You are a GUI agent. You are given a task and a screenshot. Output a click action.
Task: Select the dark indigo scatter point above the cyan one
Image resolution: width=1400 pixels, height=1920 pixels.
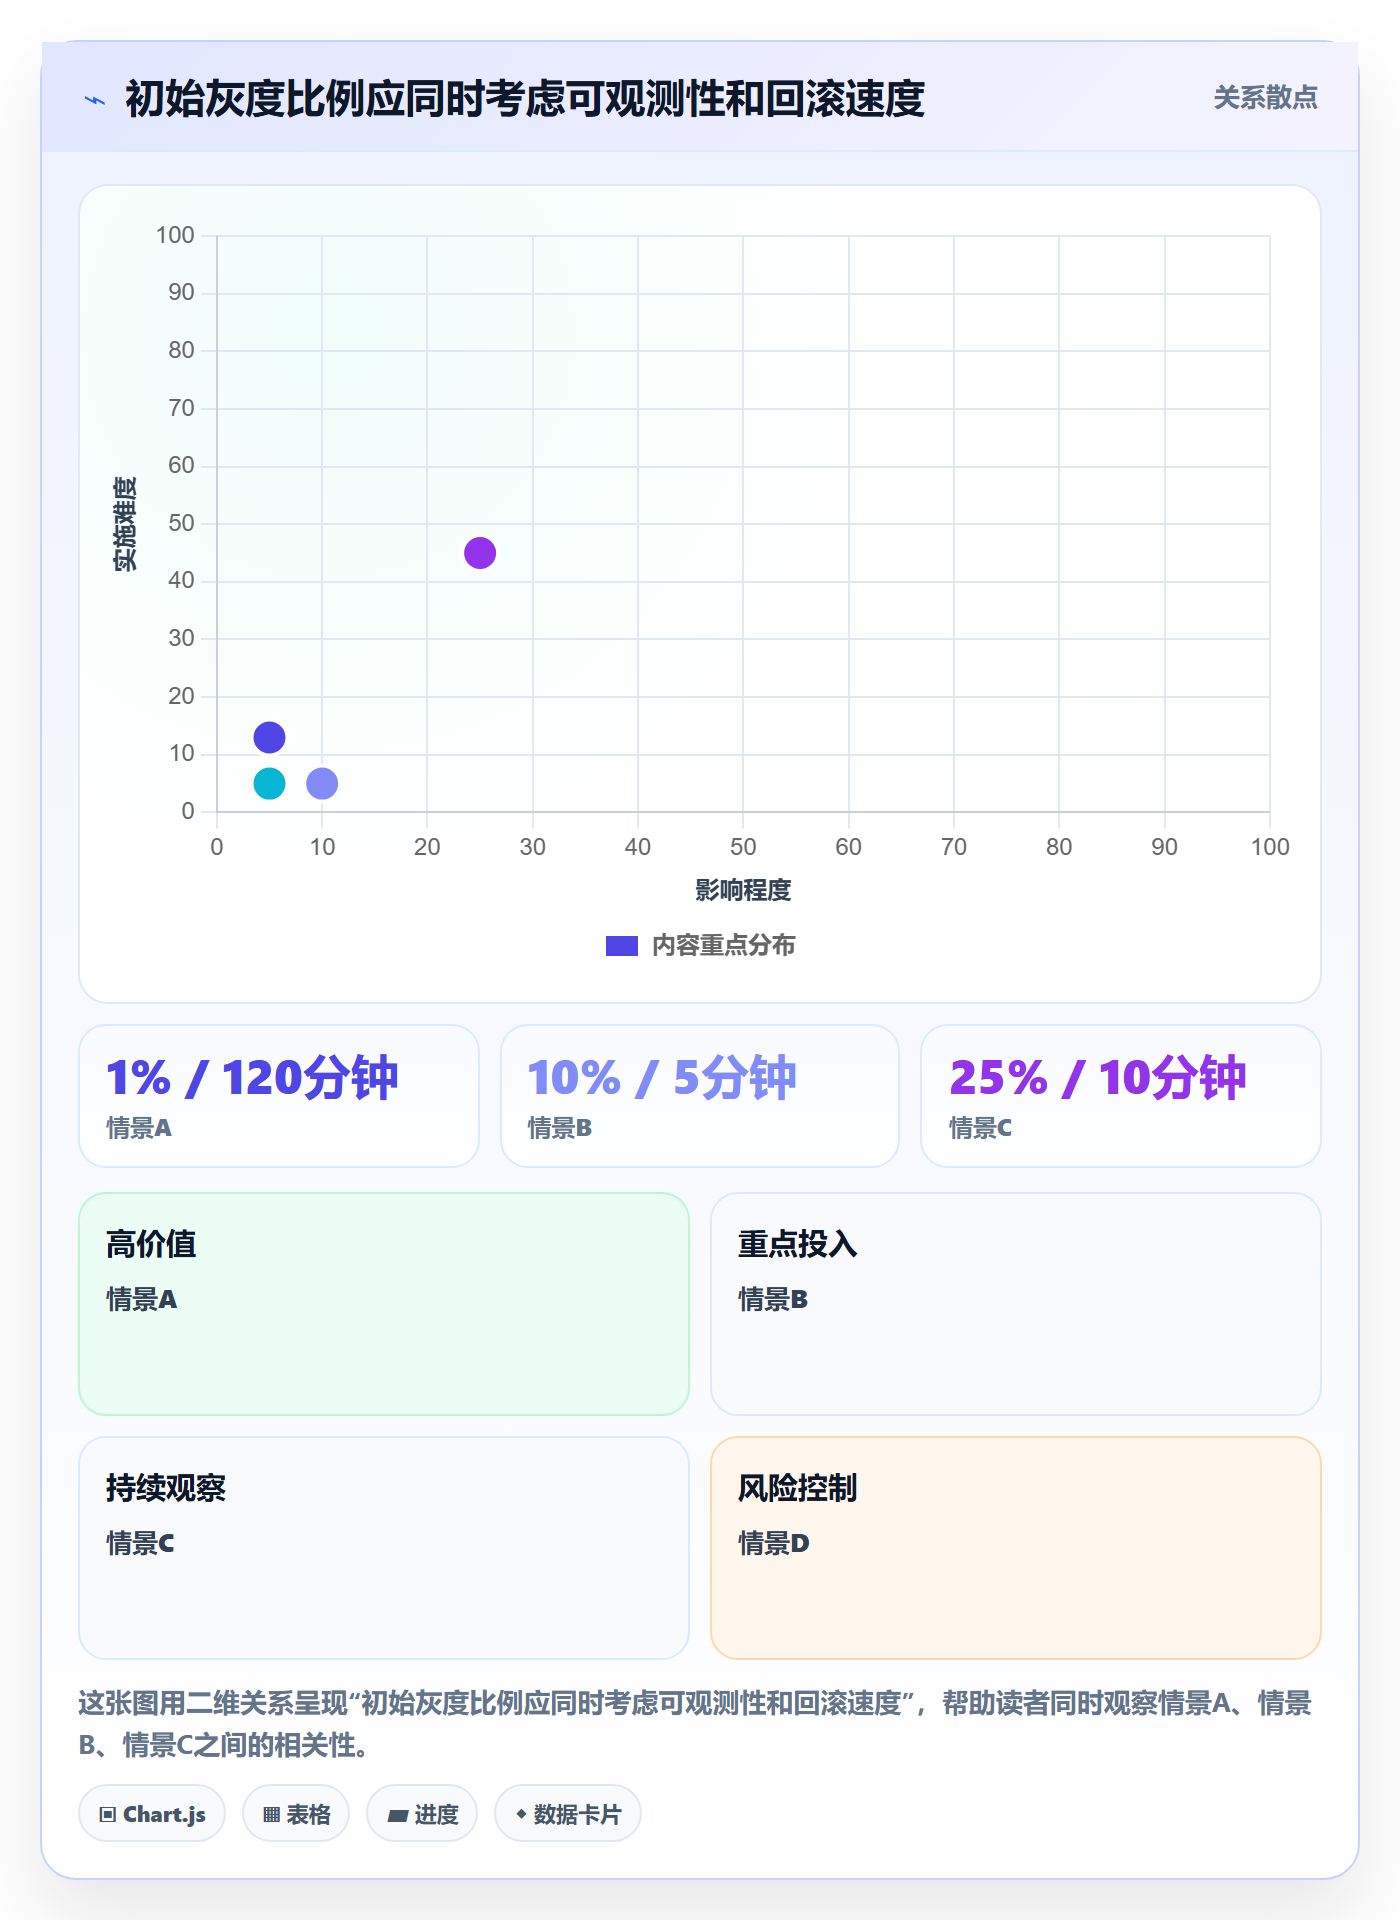coord(269,738)
